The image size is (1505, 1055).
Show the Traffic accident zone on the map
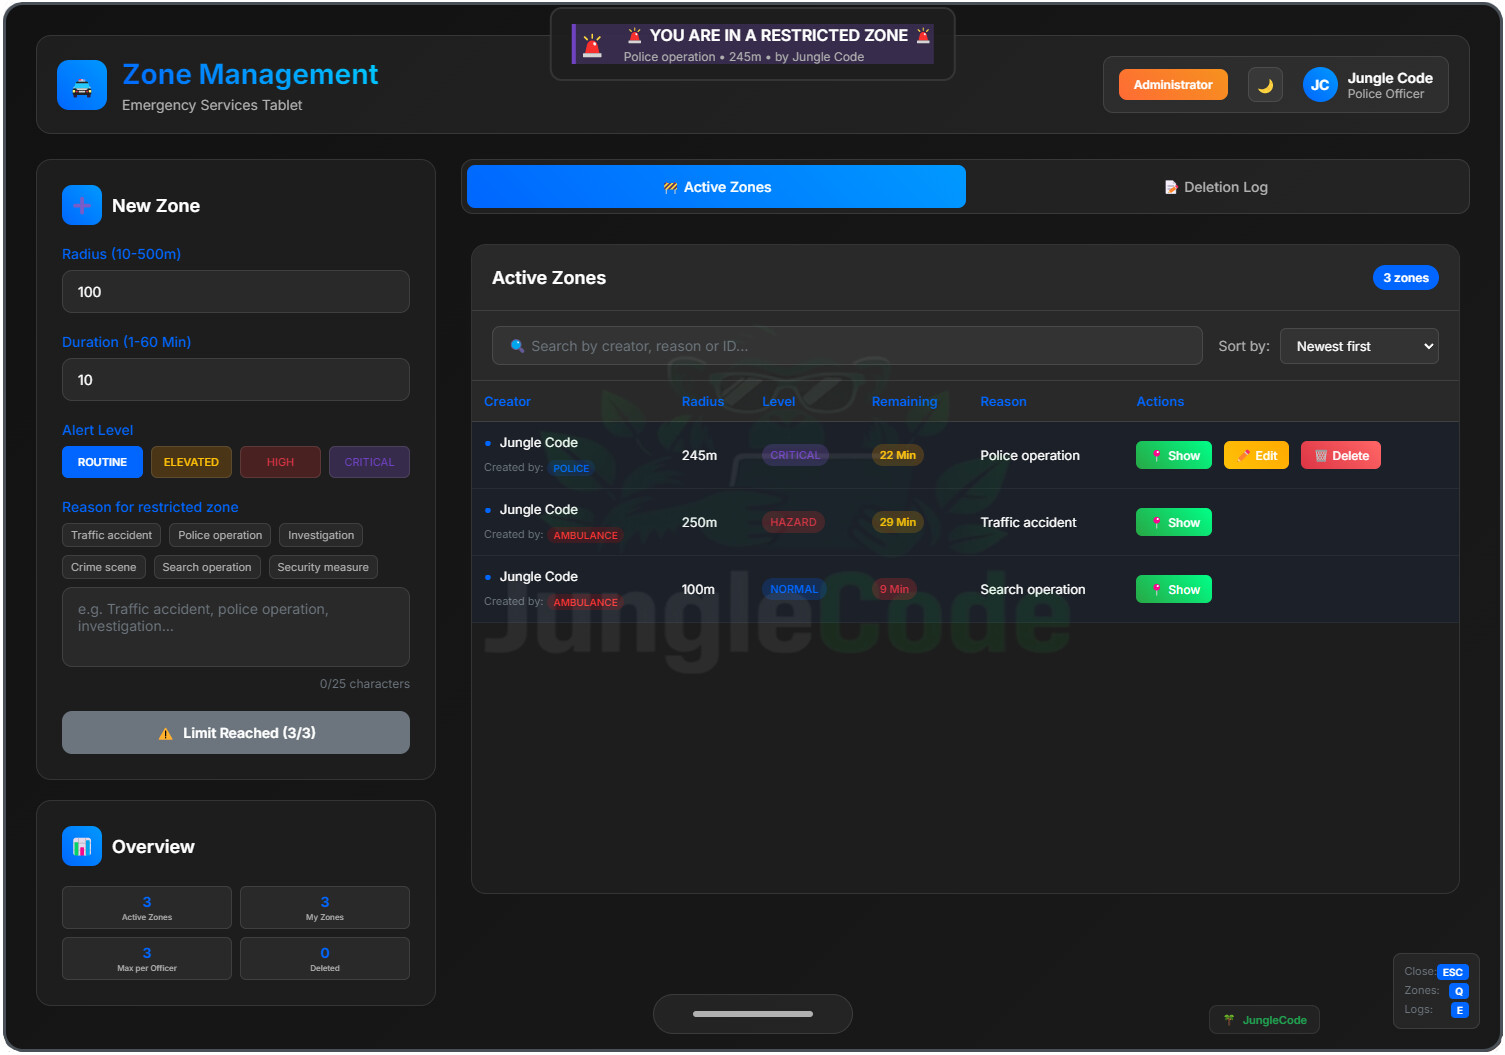coord(1173,521)
